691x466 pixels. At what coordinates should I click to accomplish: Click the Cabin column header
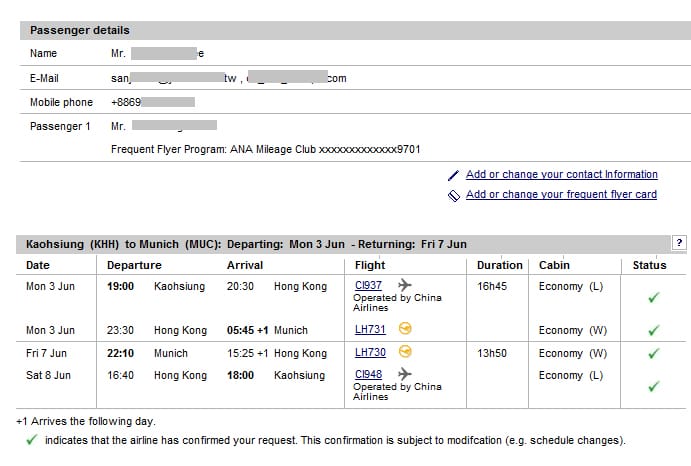point(554,265)
